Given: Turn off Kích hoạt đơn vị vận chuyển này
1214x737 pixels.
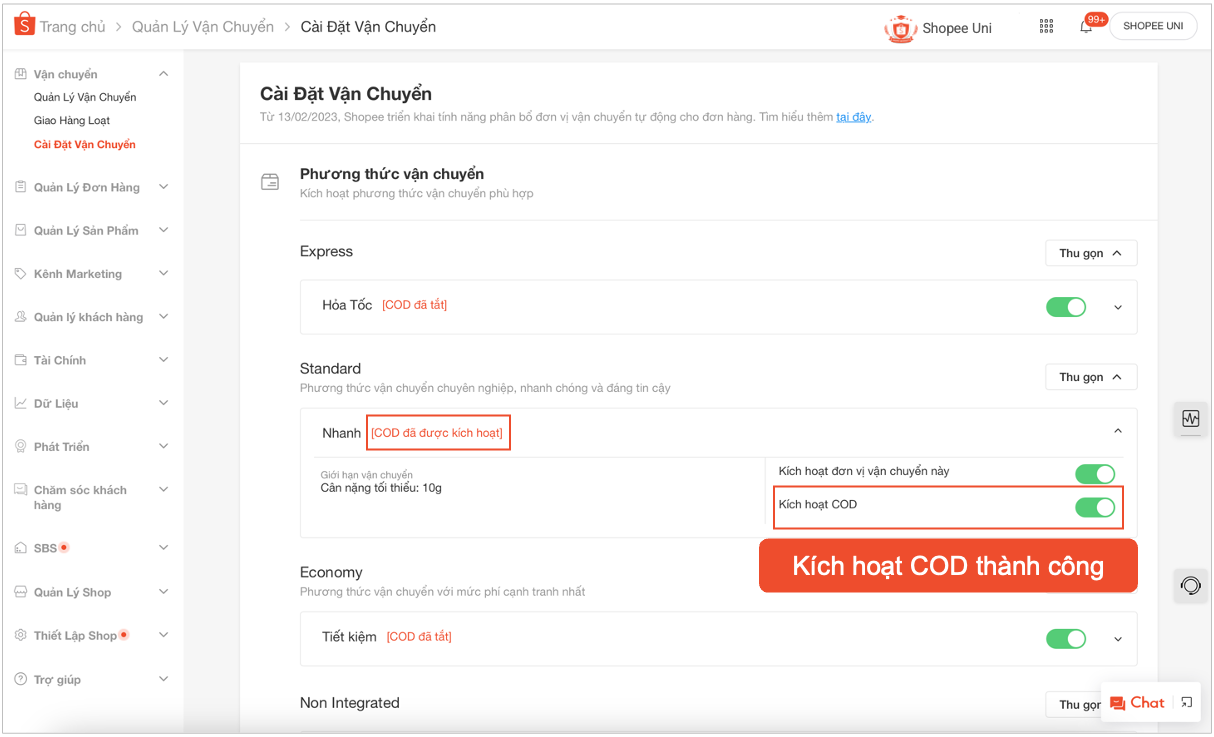Looking at the screenshot, I should coord(1094,474).
